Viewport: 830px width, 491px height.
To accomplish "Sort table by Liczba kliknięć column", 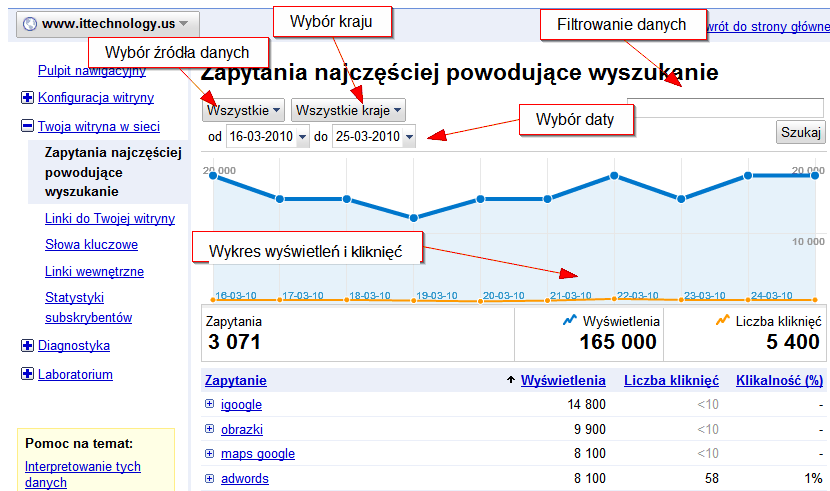I will (671, 381).
